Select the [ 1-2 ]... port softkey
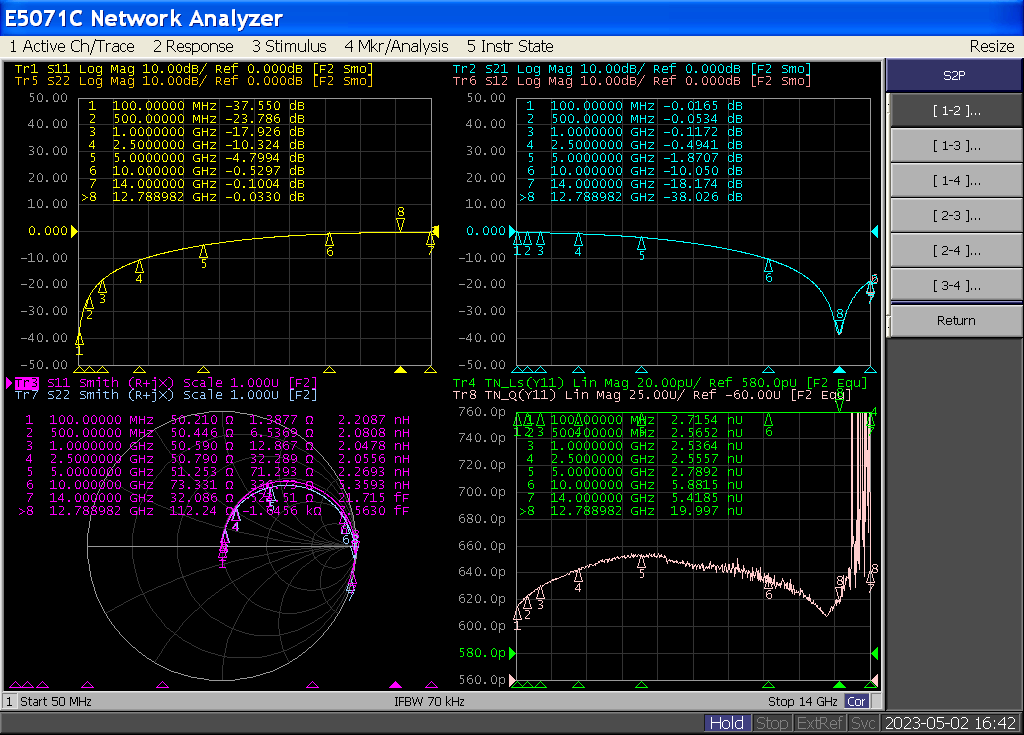This screenshot has width=1024, height=735. tap(955, 111)
